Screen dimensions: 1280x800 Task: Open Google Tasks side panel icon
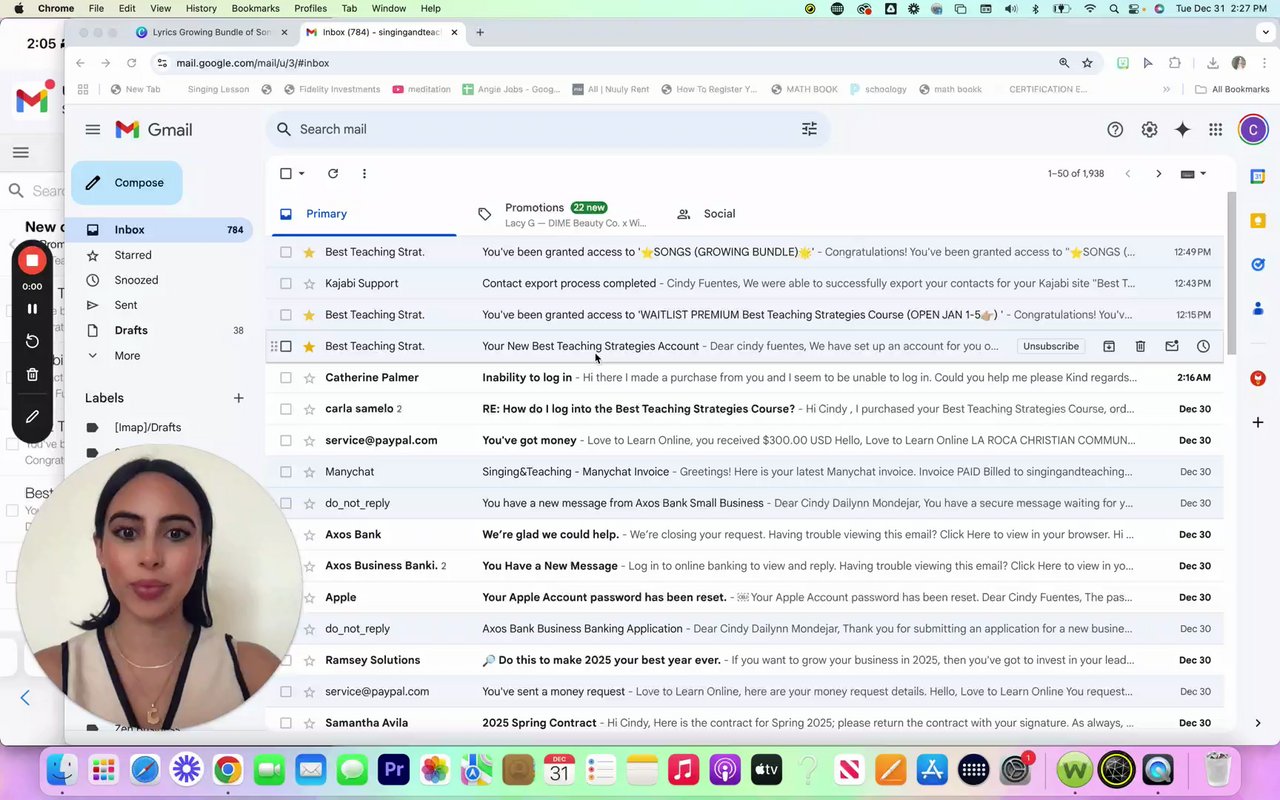coord(1258,265)
